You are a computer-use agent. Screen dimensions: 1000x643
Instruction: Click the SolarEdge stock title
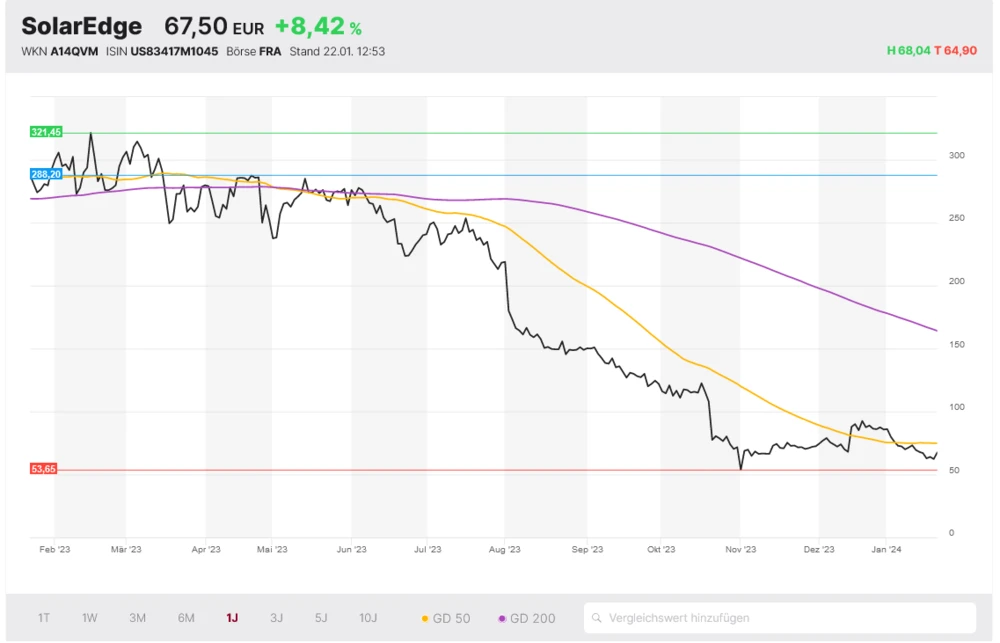click(82, 26)
